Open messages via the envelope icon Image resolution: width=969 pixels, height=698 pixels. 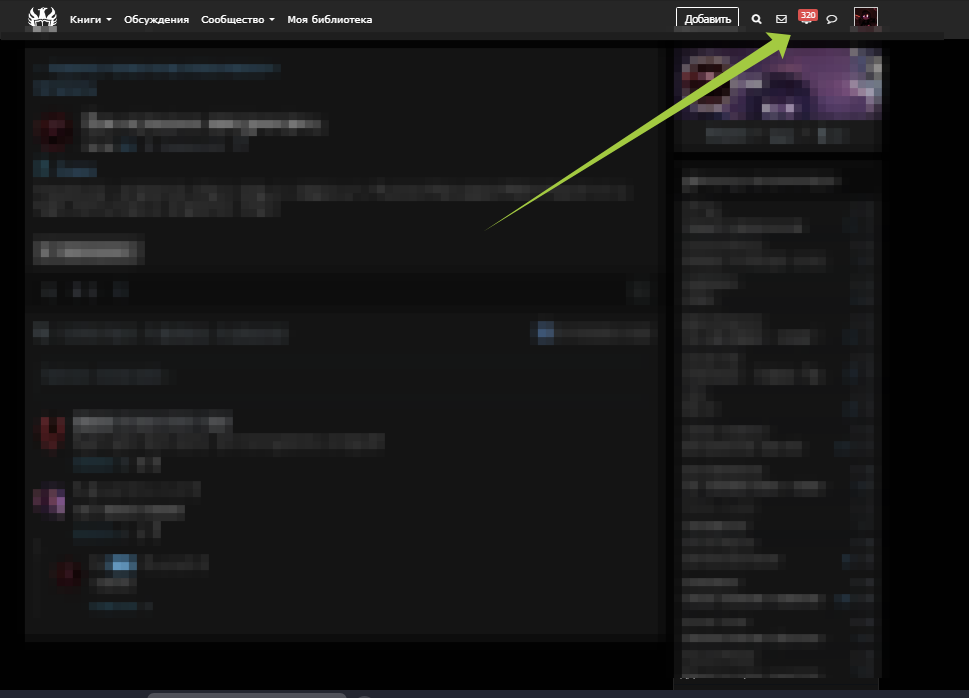click(781, 19)
